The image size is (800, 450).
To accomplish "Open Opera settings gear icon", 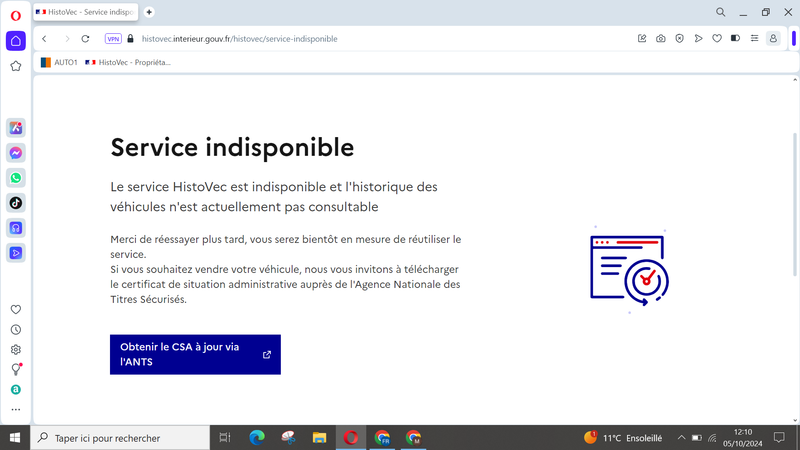I will (x=16, y=349).
